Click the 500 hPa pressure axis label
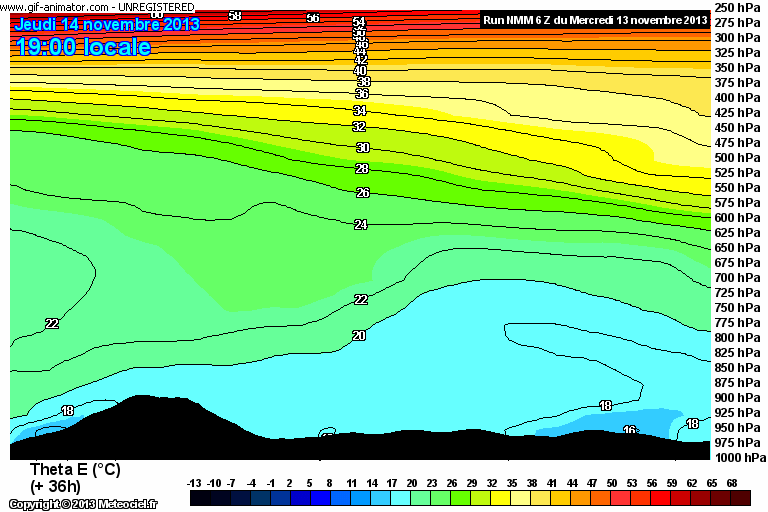The height and width of the screenshot is (512, 768). [737, 158]
